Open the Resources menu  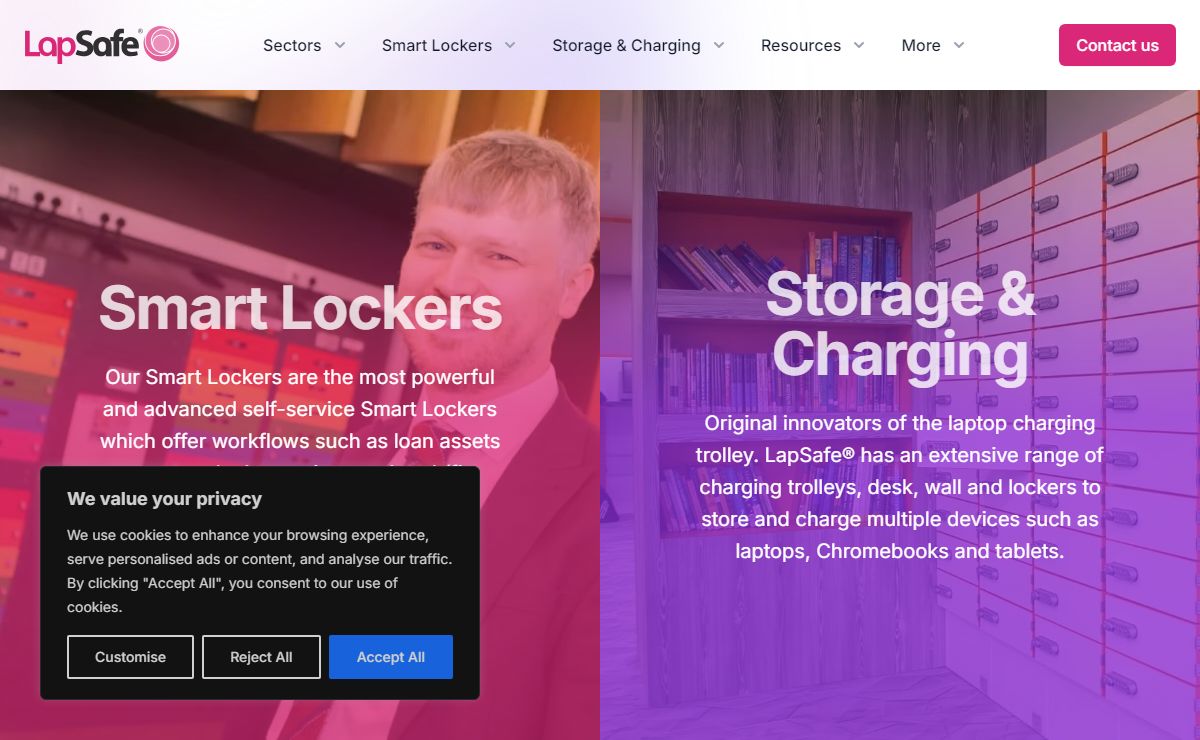(x=801, y=45)
